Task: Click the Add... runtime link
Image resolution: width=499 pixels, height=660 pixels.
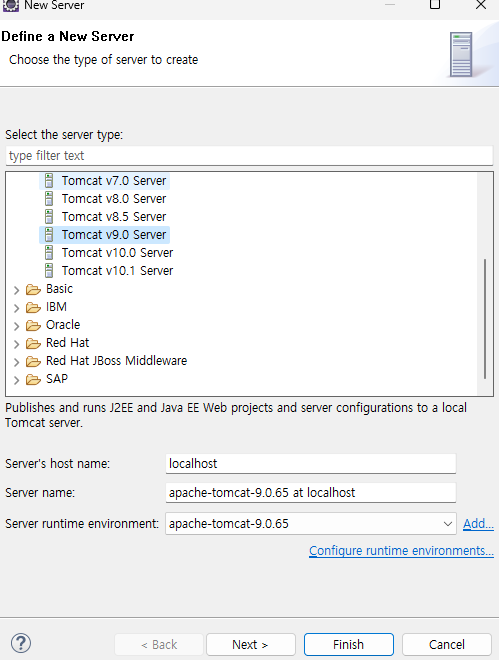Action: point(478,524)
